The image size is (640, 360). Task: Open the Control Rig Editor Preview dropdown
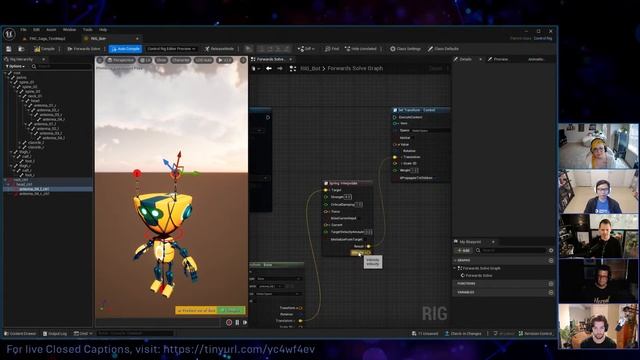click(x=171, y=49)
